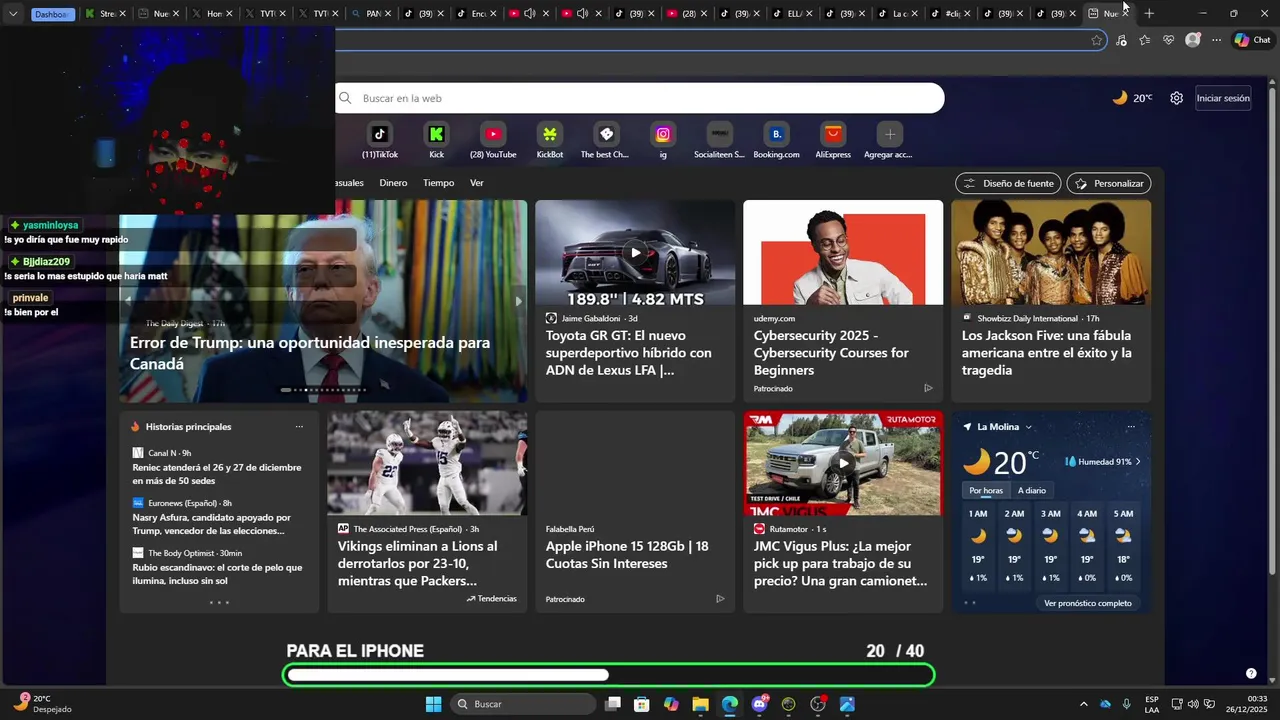Screen dimensions: 1280x720
Task: Select the 1 AM hourly forecast column
Action: pyautogui.click(x=978, y=547)
